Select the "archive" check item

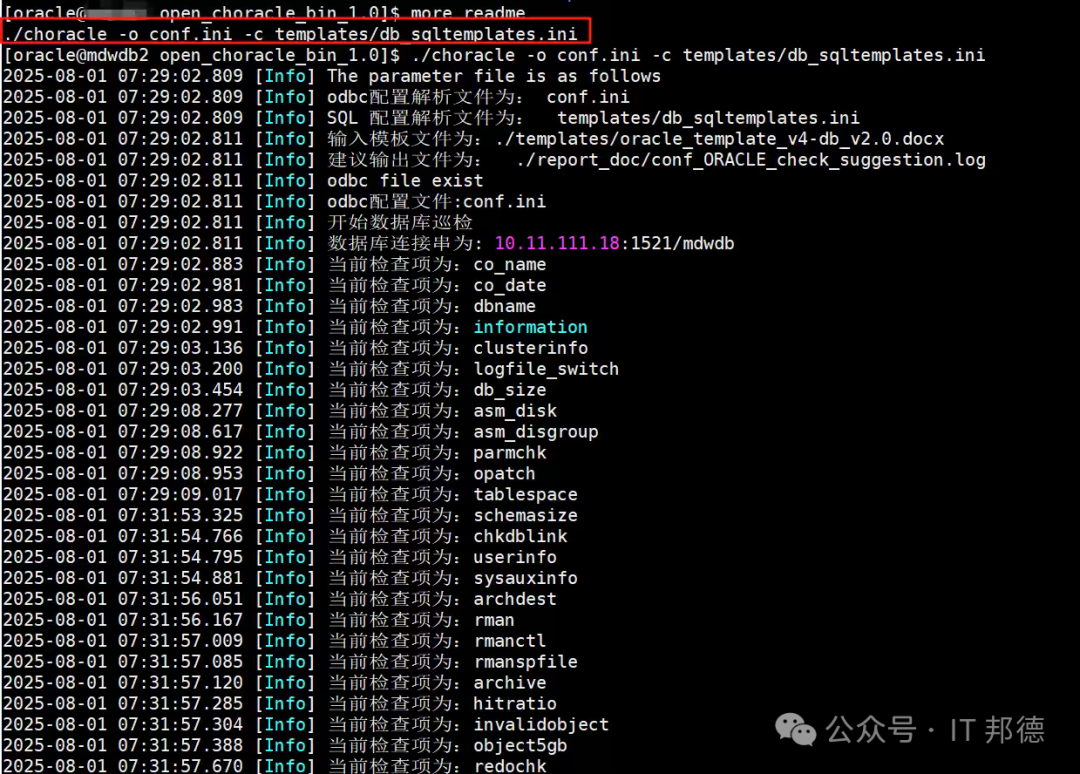[x=510, y=682]
